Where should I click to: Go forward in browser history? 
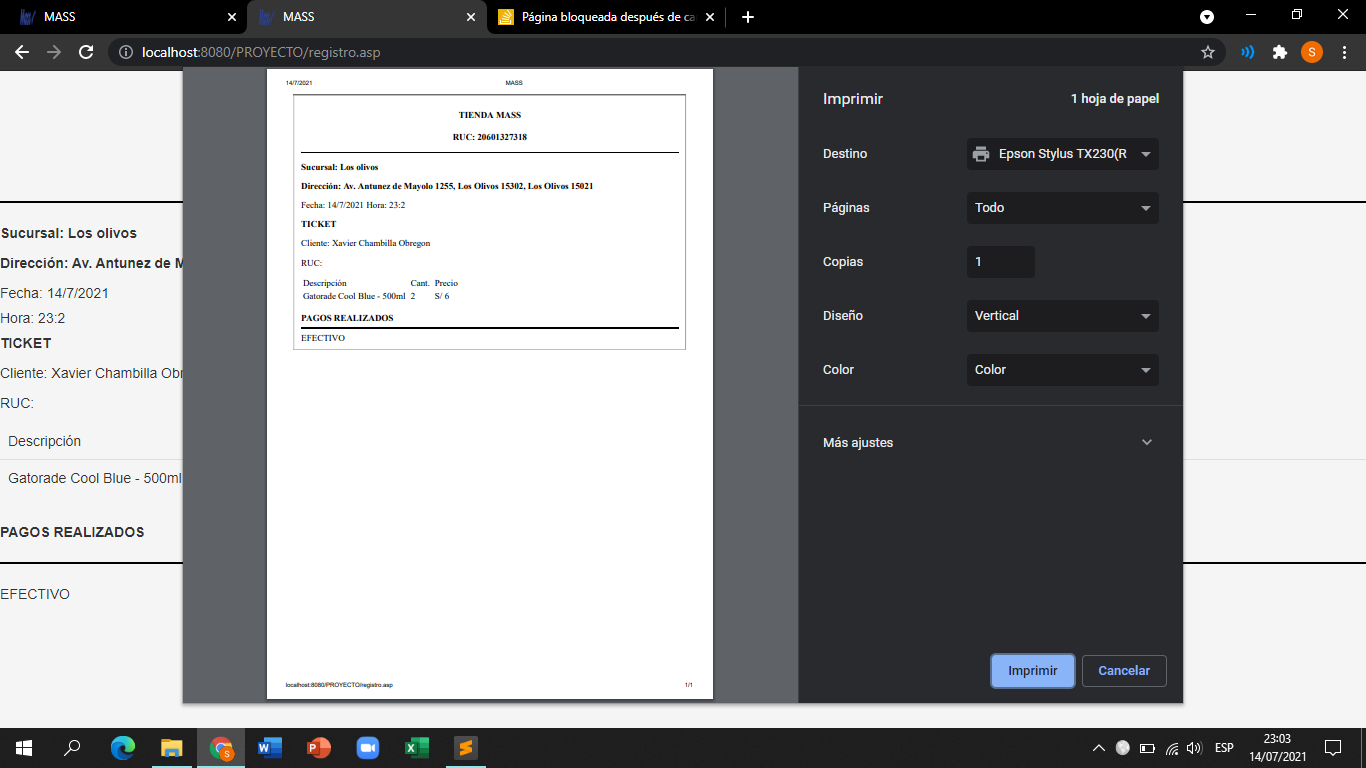(54, 52)
